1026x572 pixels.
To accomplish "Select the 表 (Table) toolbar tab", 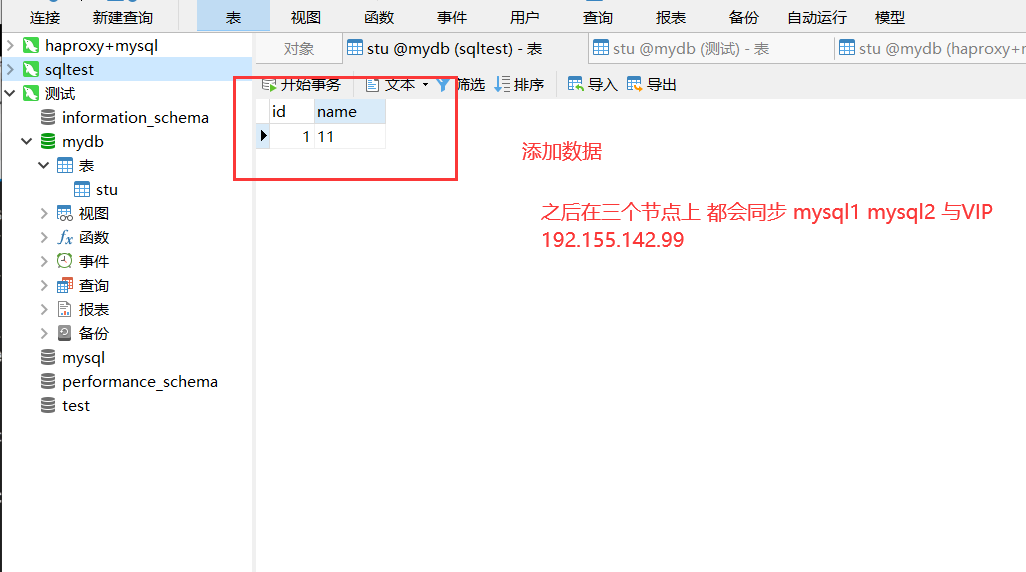I will tap(234, 18).
